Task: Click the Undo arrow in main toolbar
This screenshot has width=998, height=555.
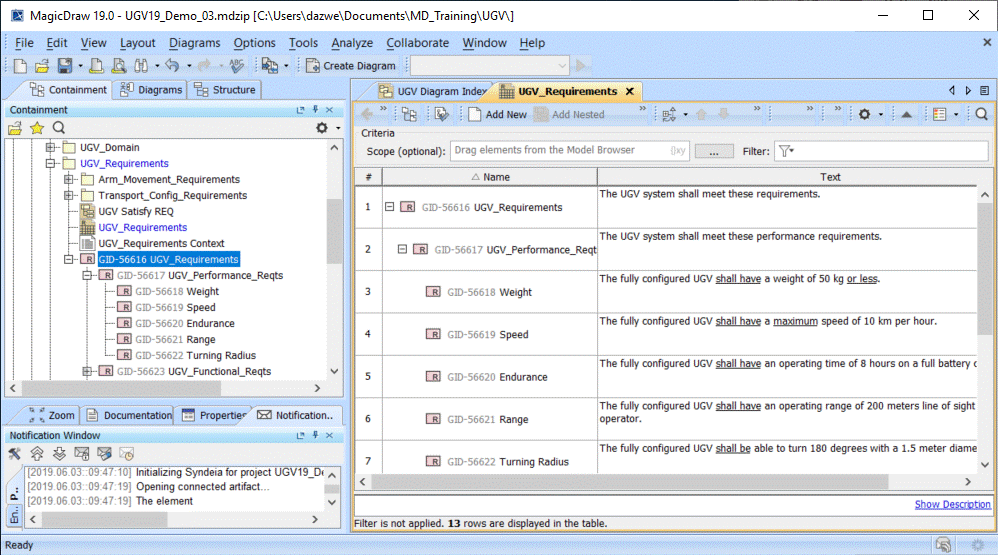Action: pos(171,66)
